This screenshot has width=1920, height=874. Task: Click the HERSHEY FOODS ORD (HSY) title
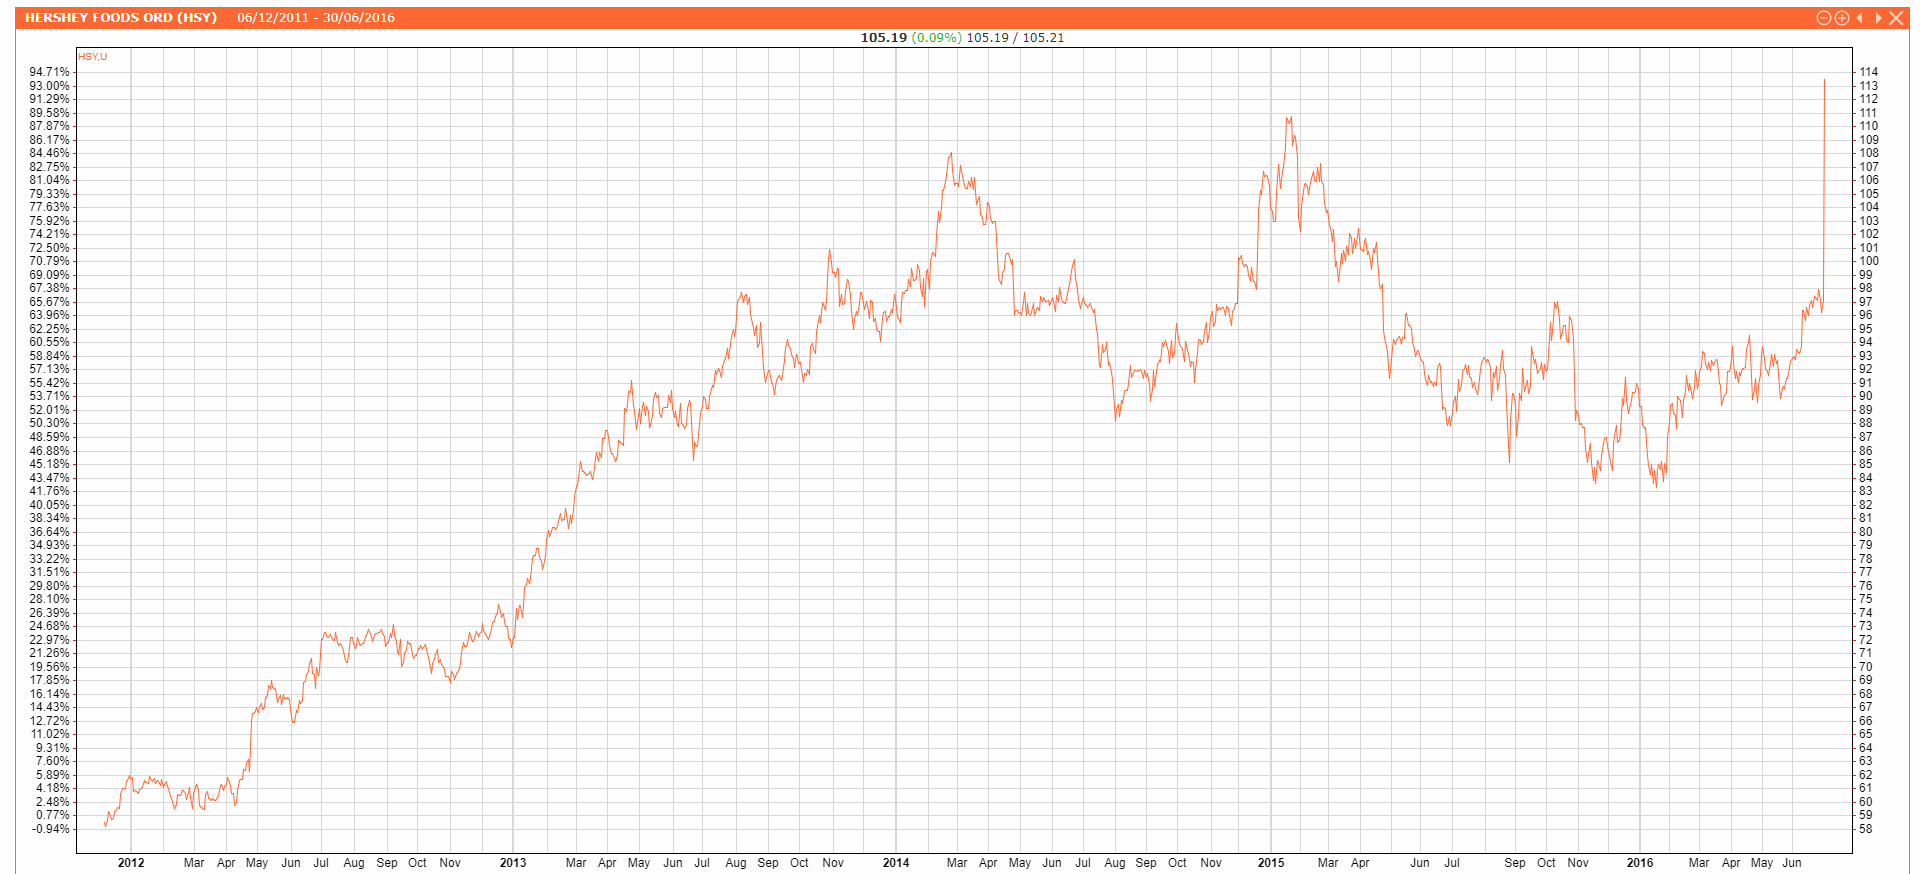click(x=121, y=18)
